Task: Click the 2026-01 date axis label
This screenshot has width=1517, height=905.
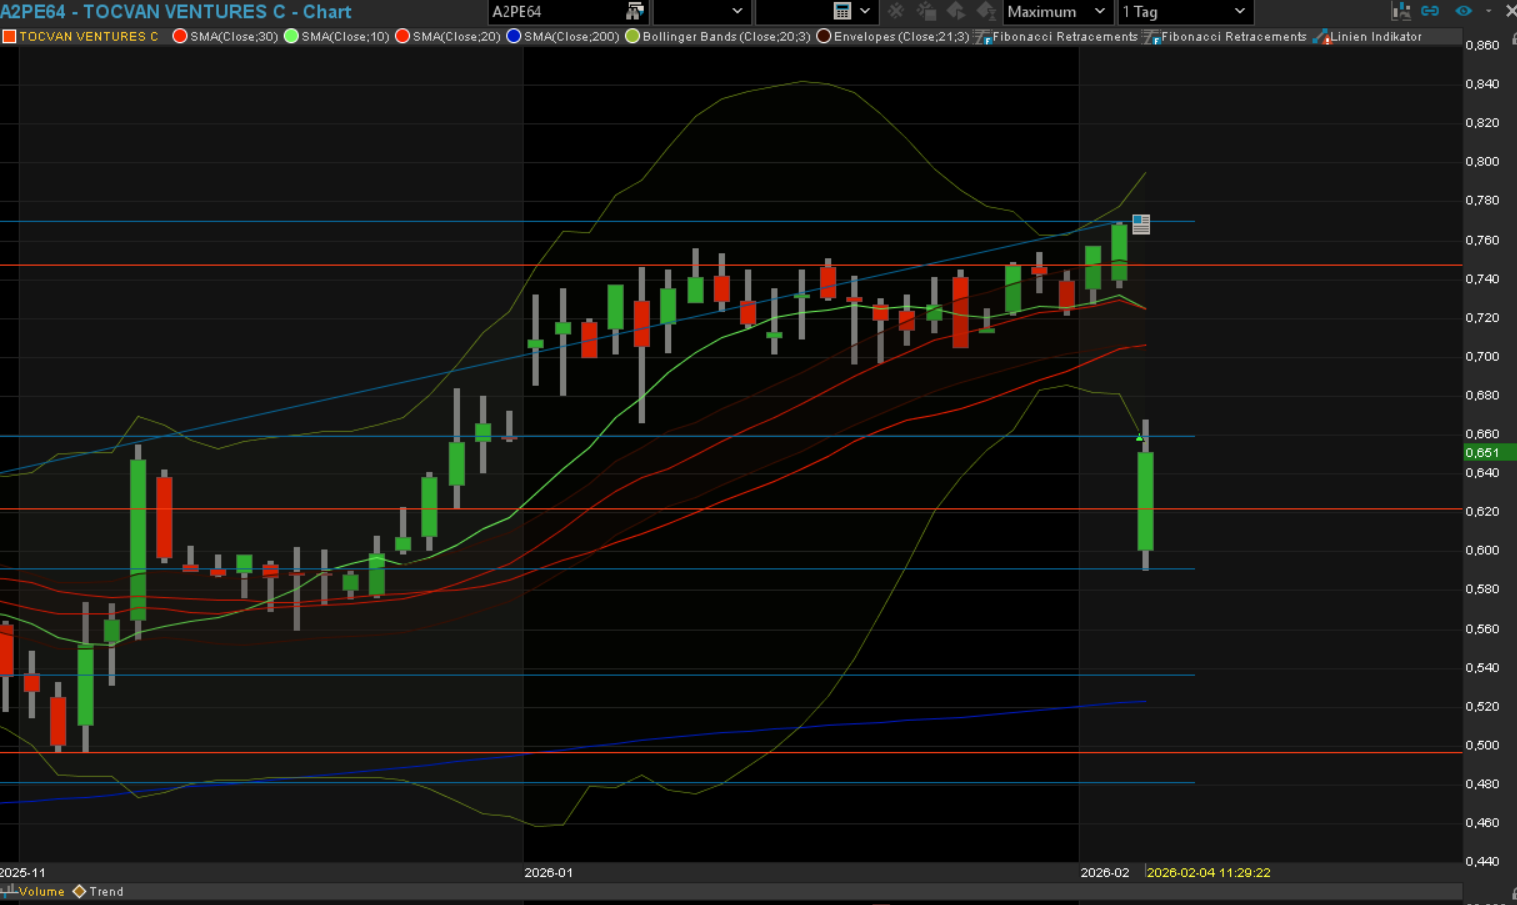Action: [x=548, y=873]
